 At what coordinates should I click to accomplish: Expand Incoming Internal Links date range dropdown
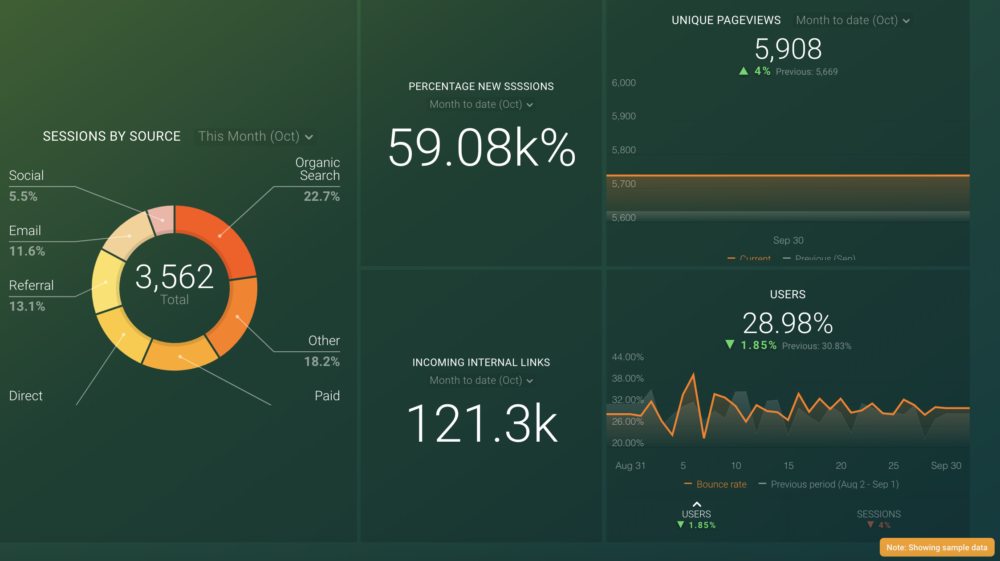click(x=481, y=381)
